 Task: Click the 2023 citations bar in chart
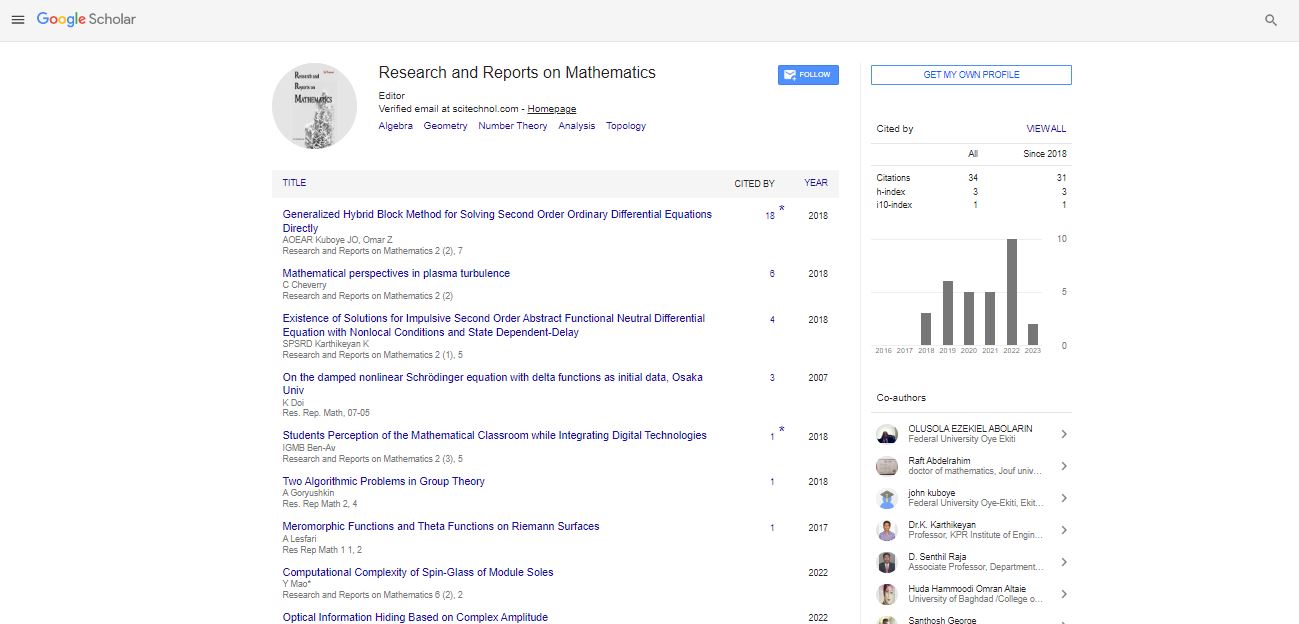[1033, 334]
